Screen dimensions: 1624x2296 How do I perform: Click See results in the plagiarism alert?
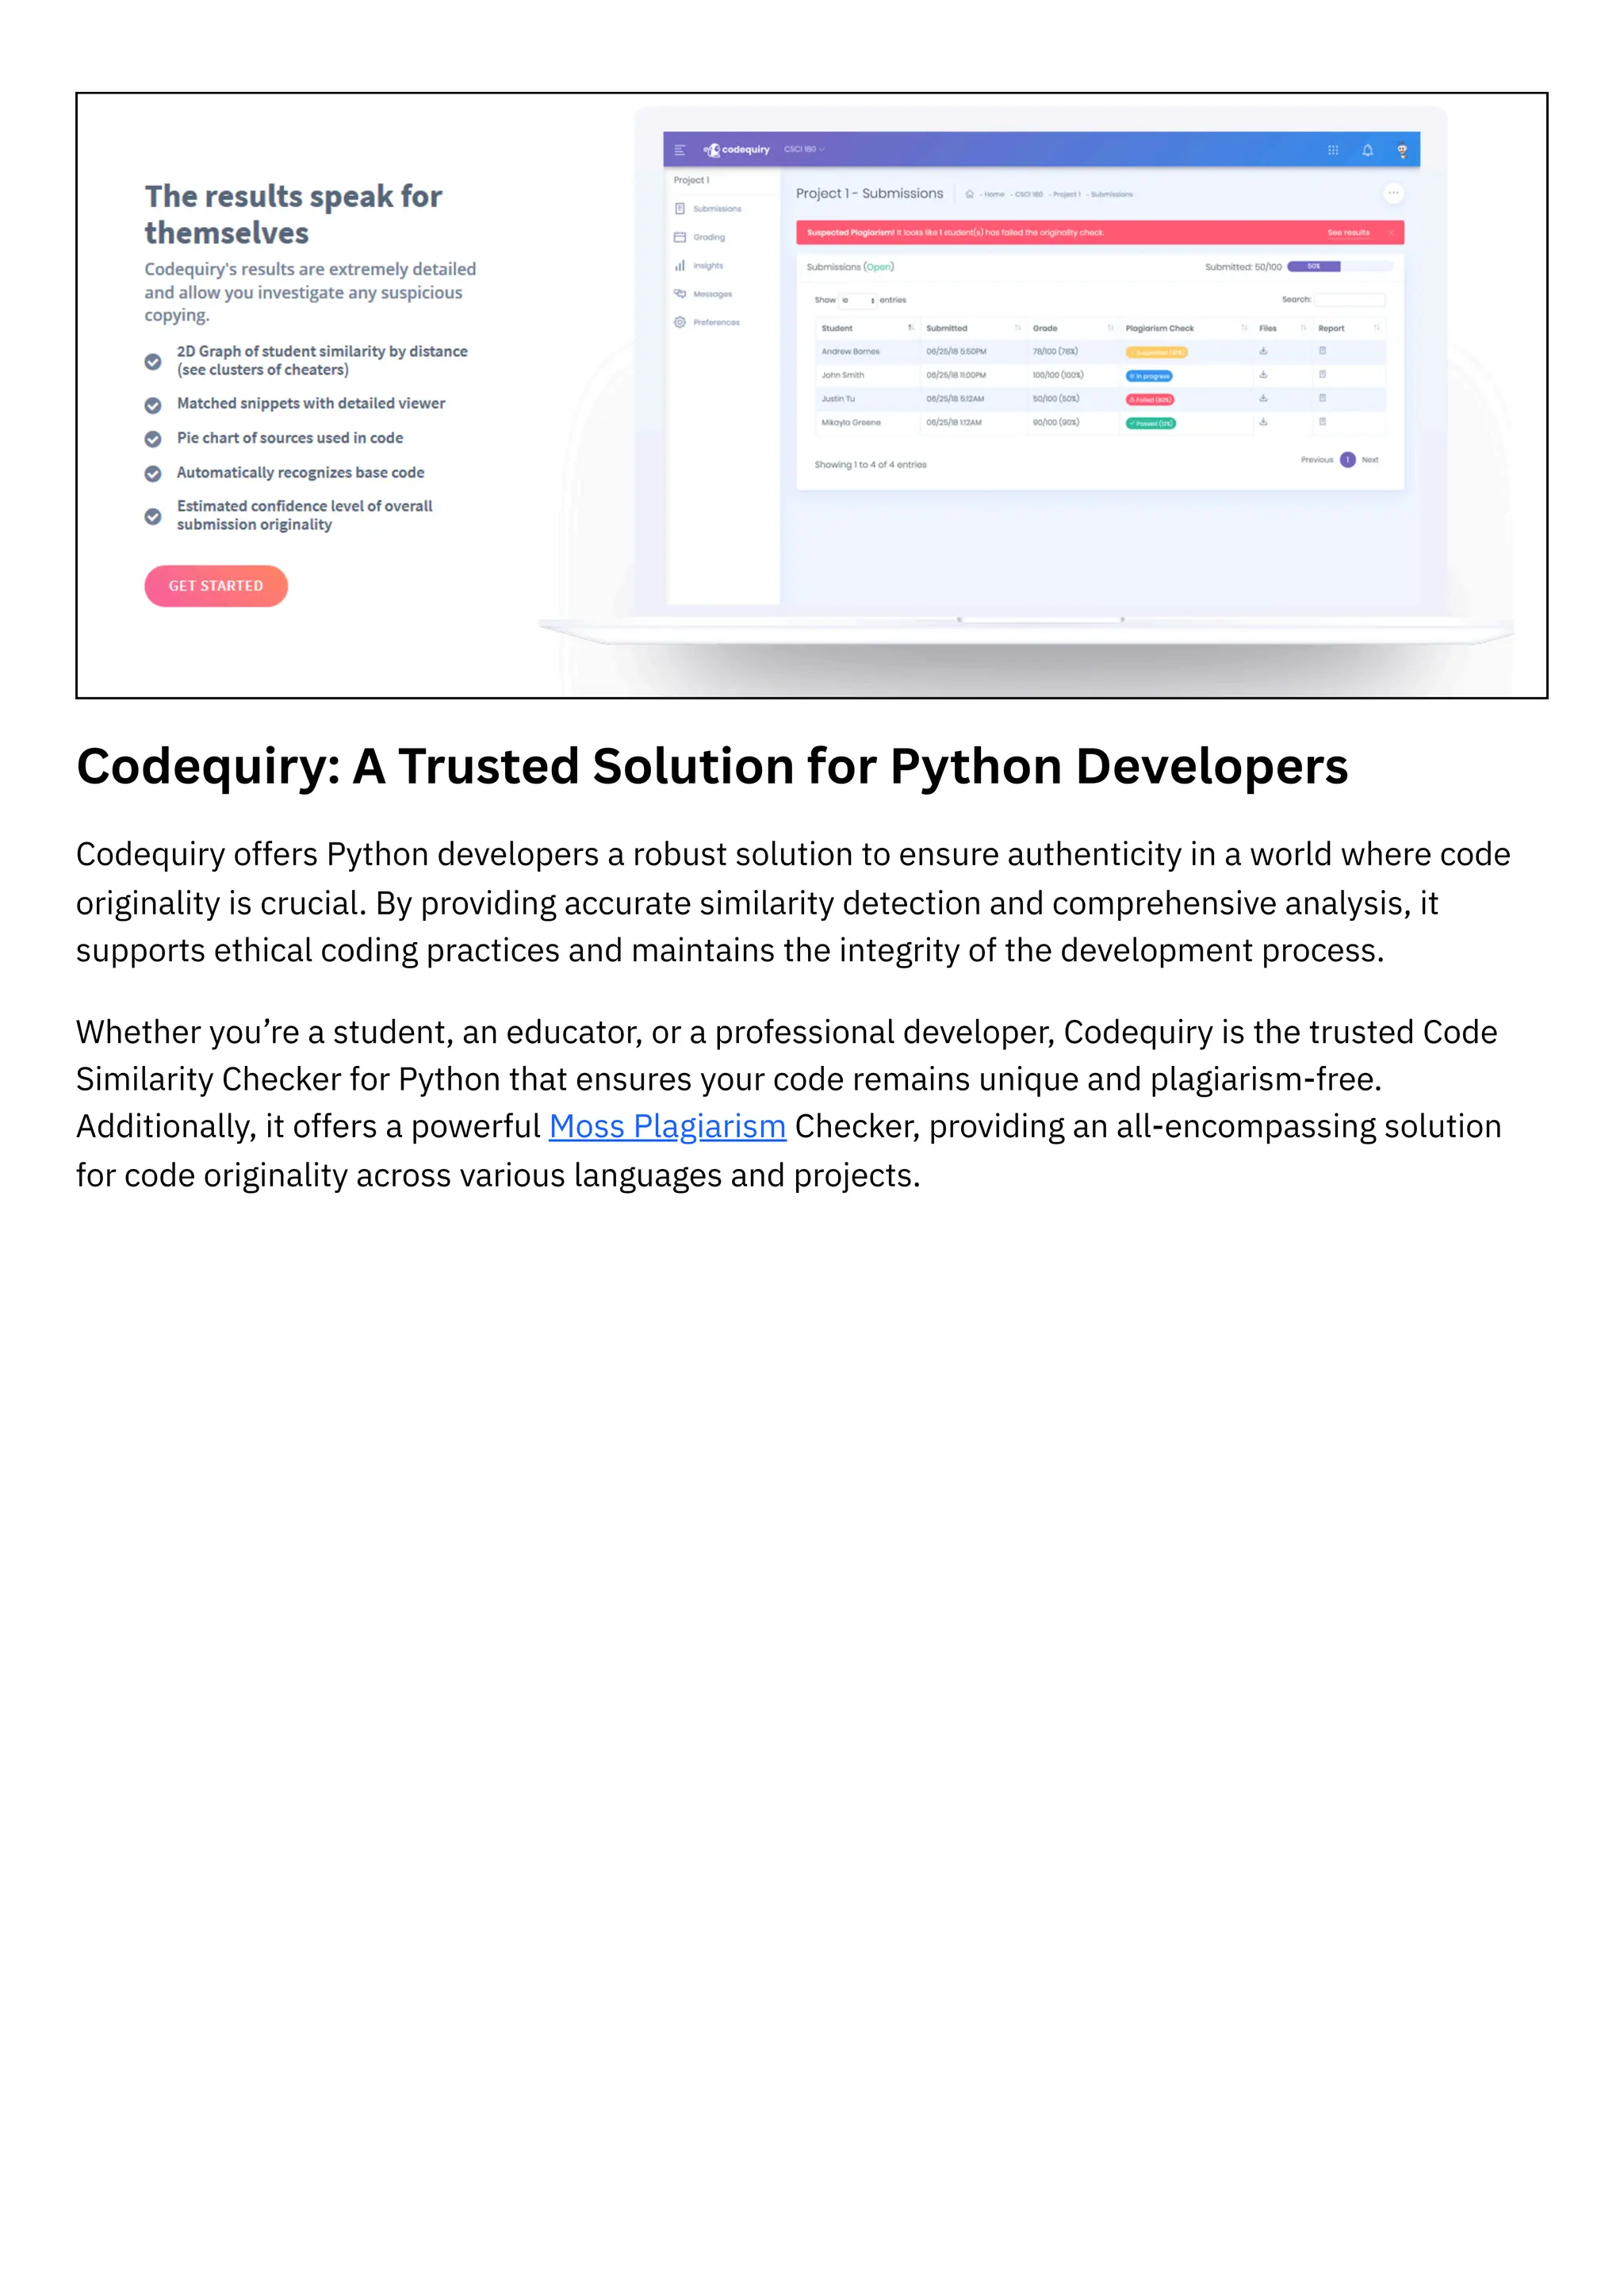[1348, 232]
